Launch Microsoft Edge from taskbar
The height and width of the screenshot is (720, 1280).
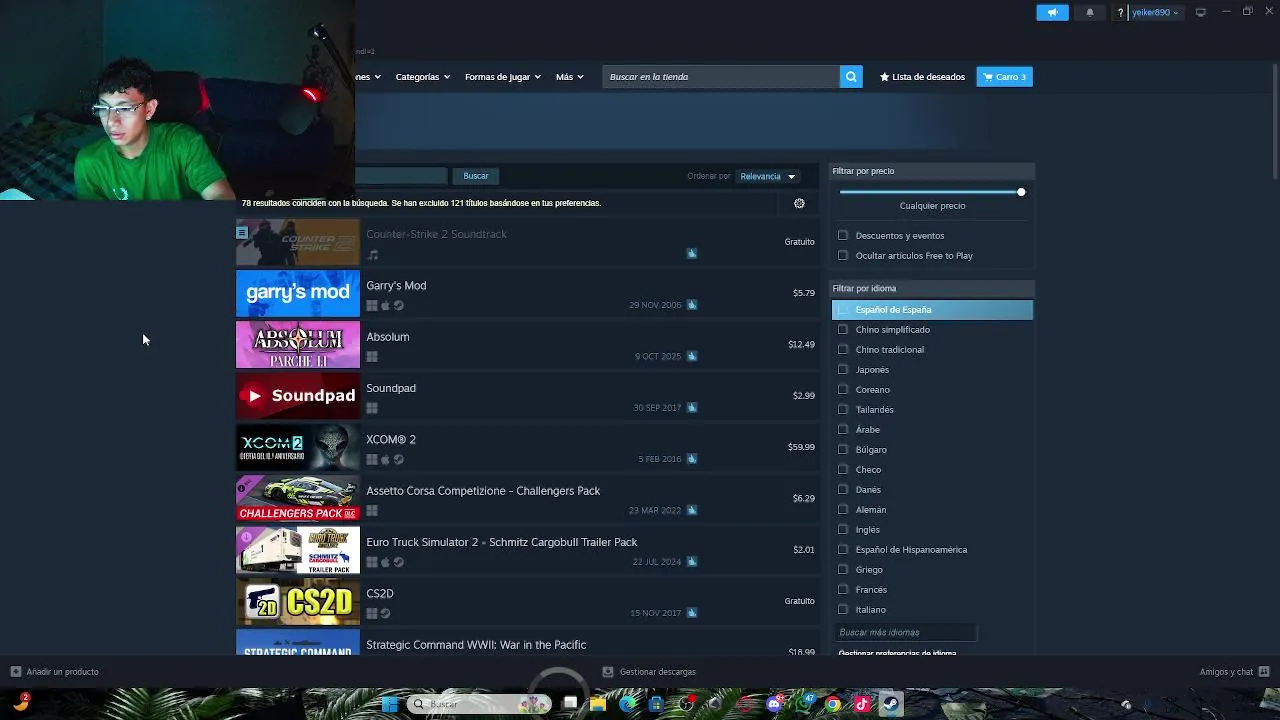(627, 704)
